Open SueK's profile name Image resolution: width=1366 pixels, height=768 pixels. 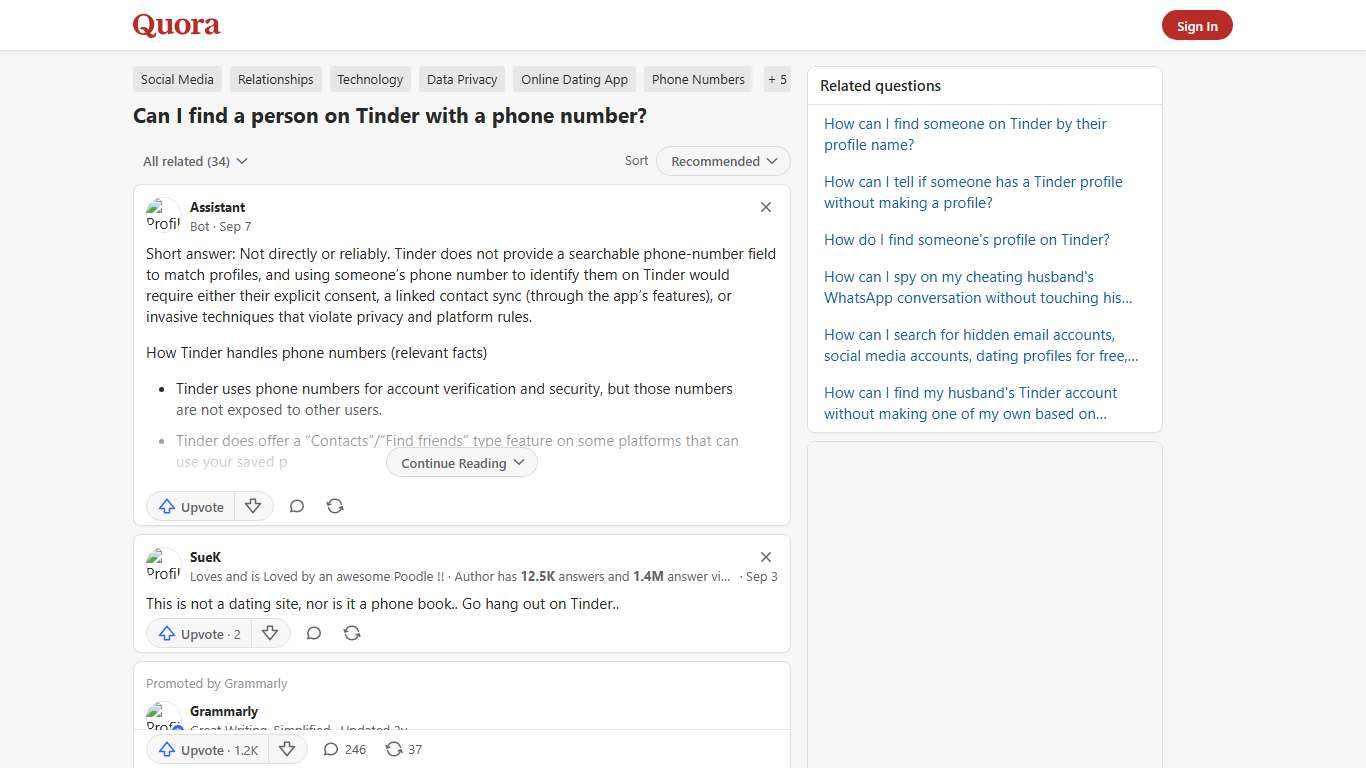pyautogui.click(x=205, y=557)
